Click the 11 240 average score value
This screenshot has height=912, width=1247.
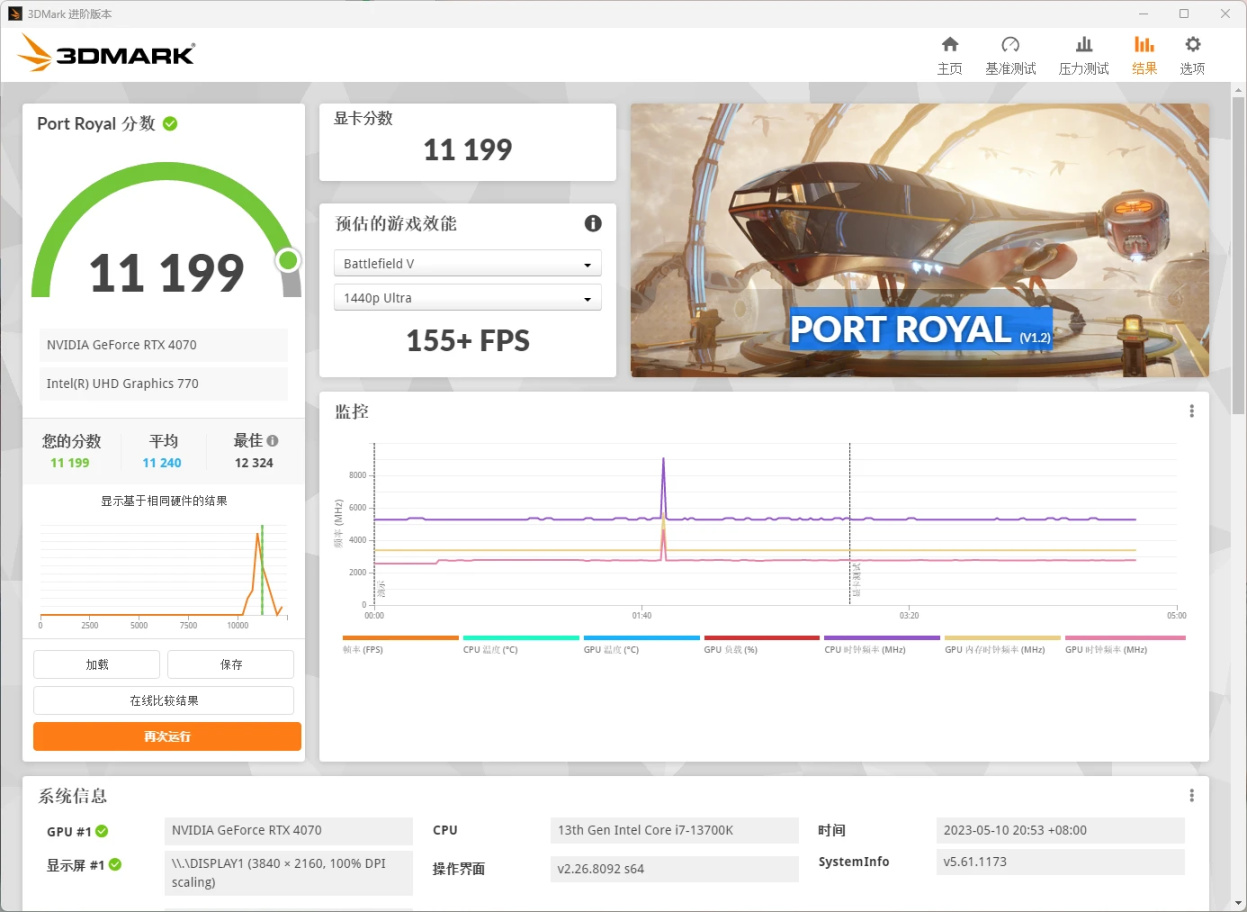pos(162,463)
